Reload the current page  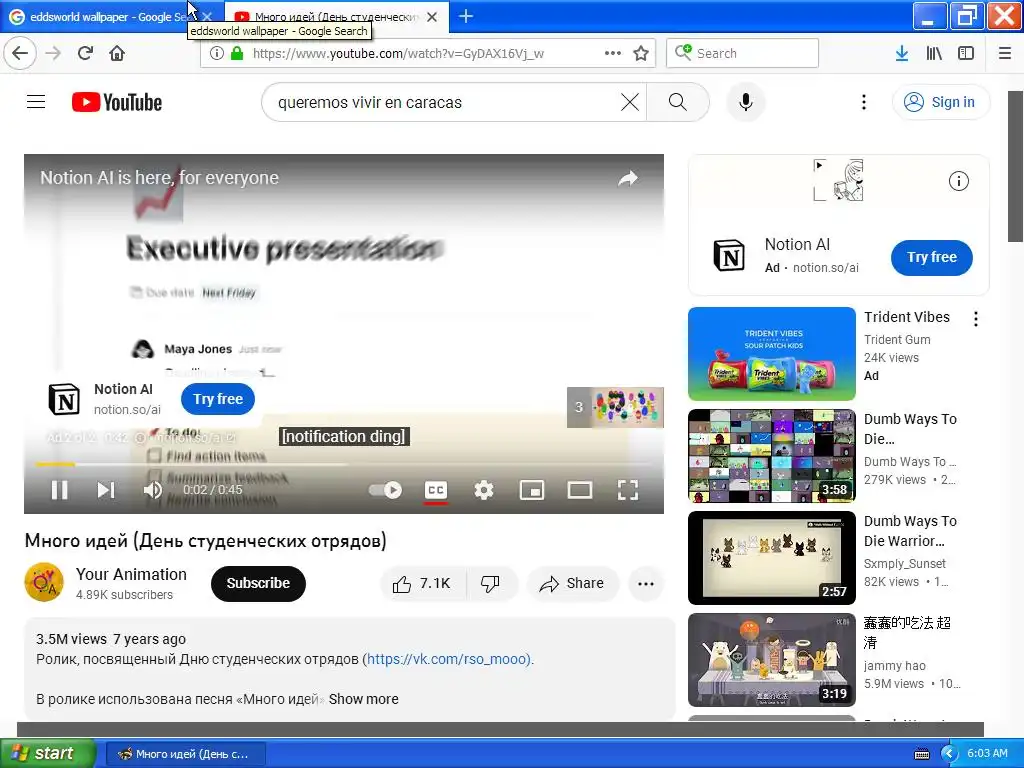pyautogui.click(x=85, y=53)
